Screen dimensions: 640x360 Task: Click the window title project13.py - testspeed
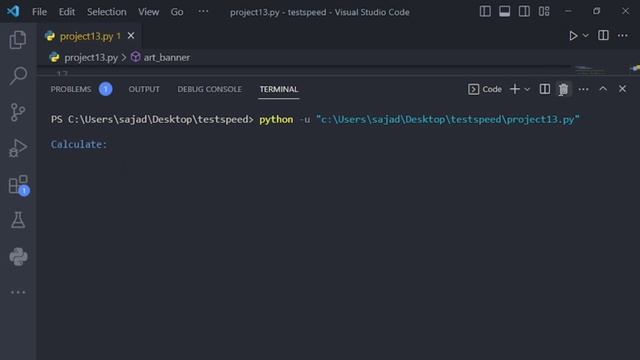point(320,12)
